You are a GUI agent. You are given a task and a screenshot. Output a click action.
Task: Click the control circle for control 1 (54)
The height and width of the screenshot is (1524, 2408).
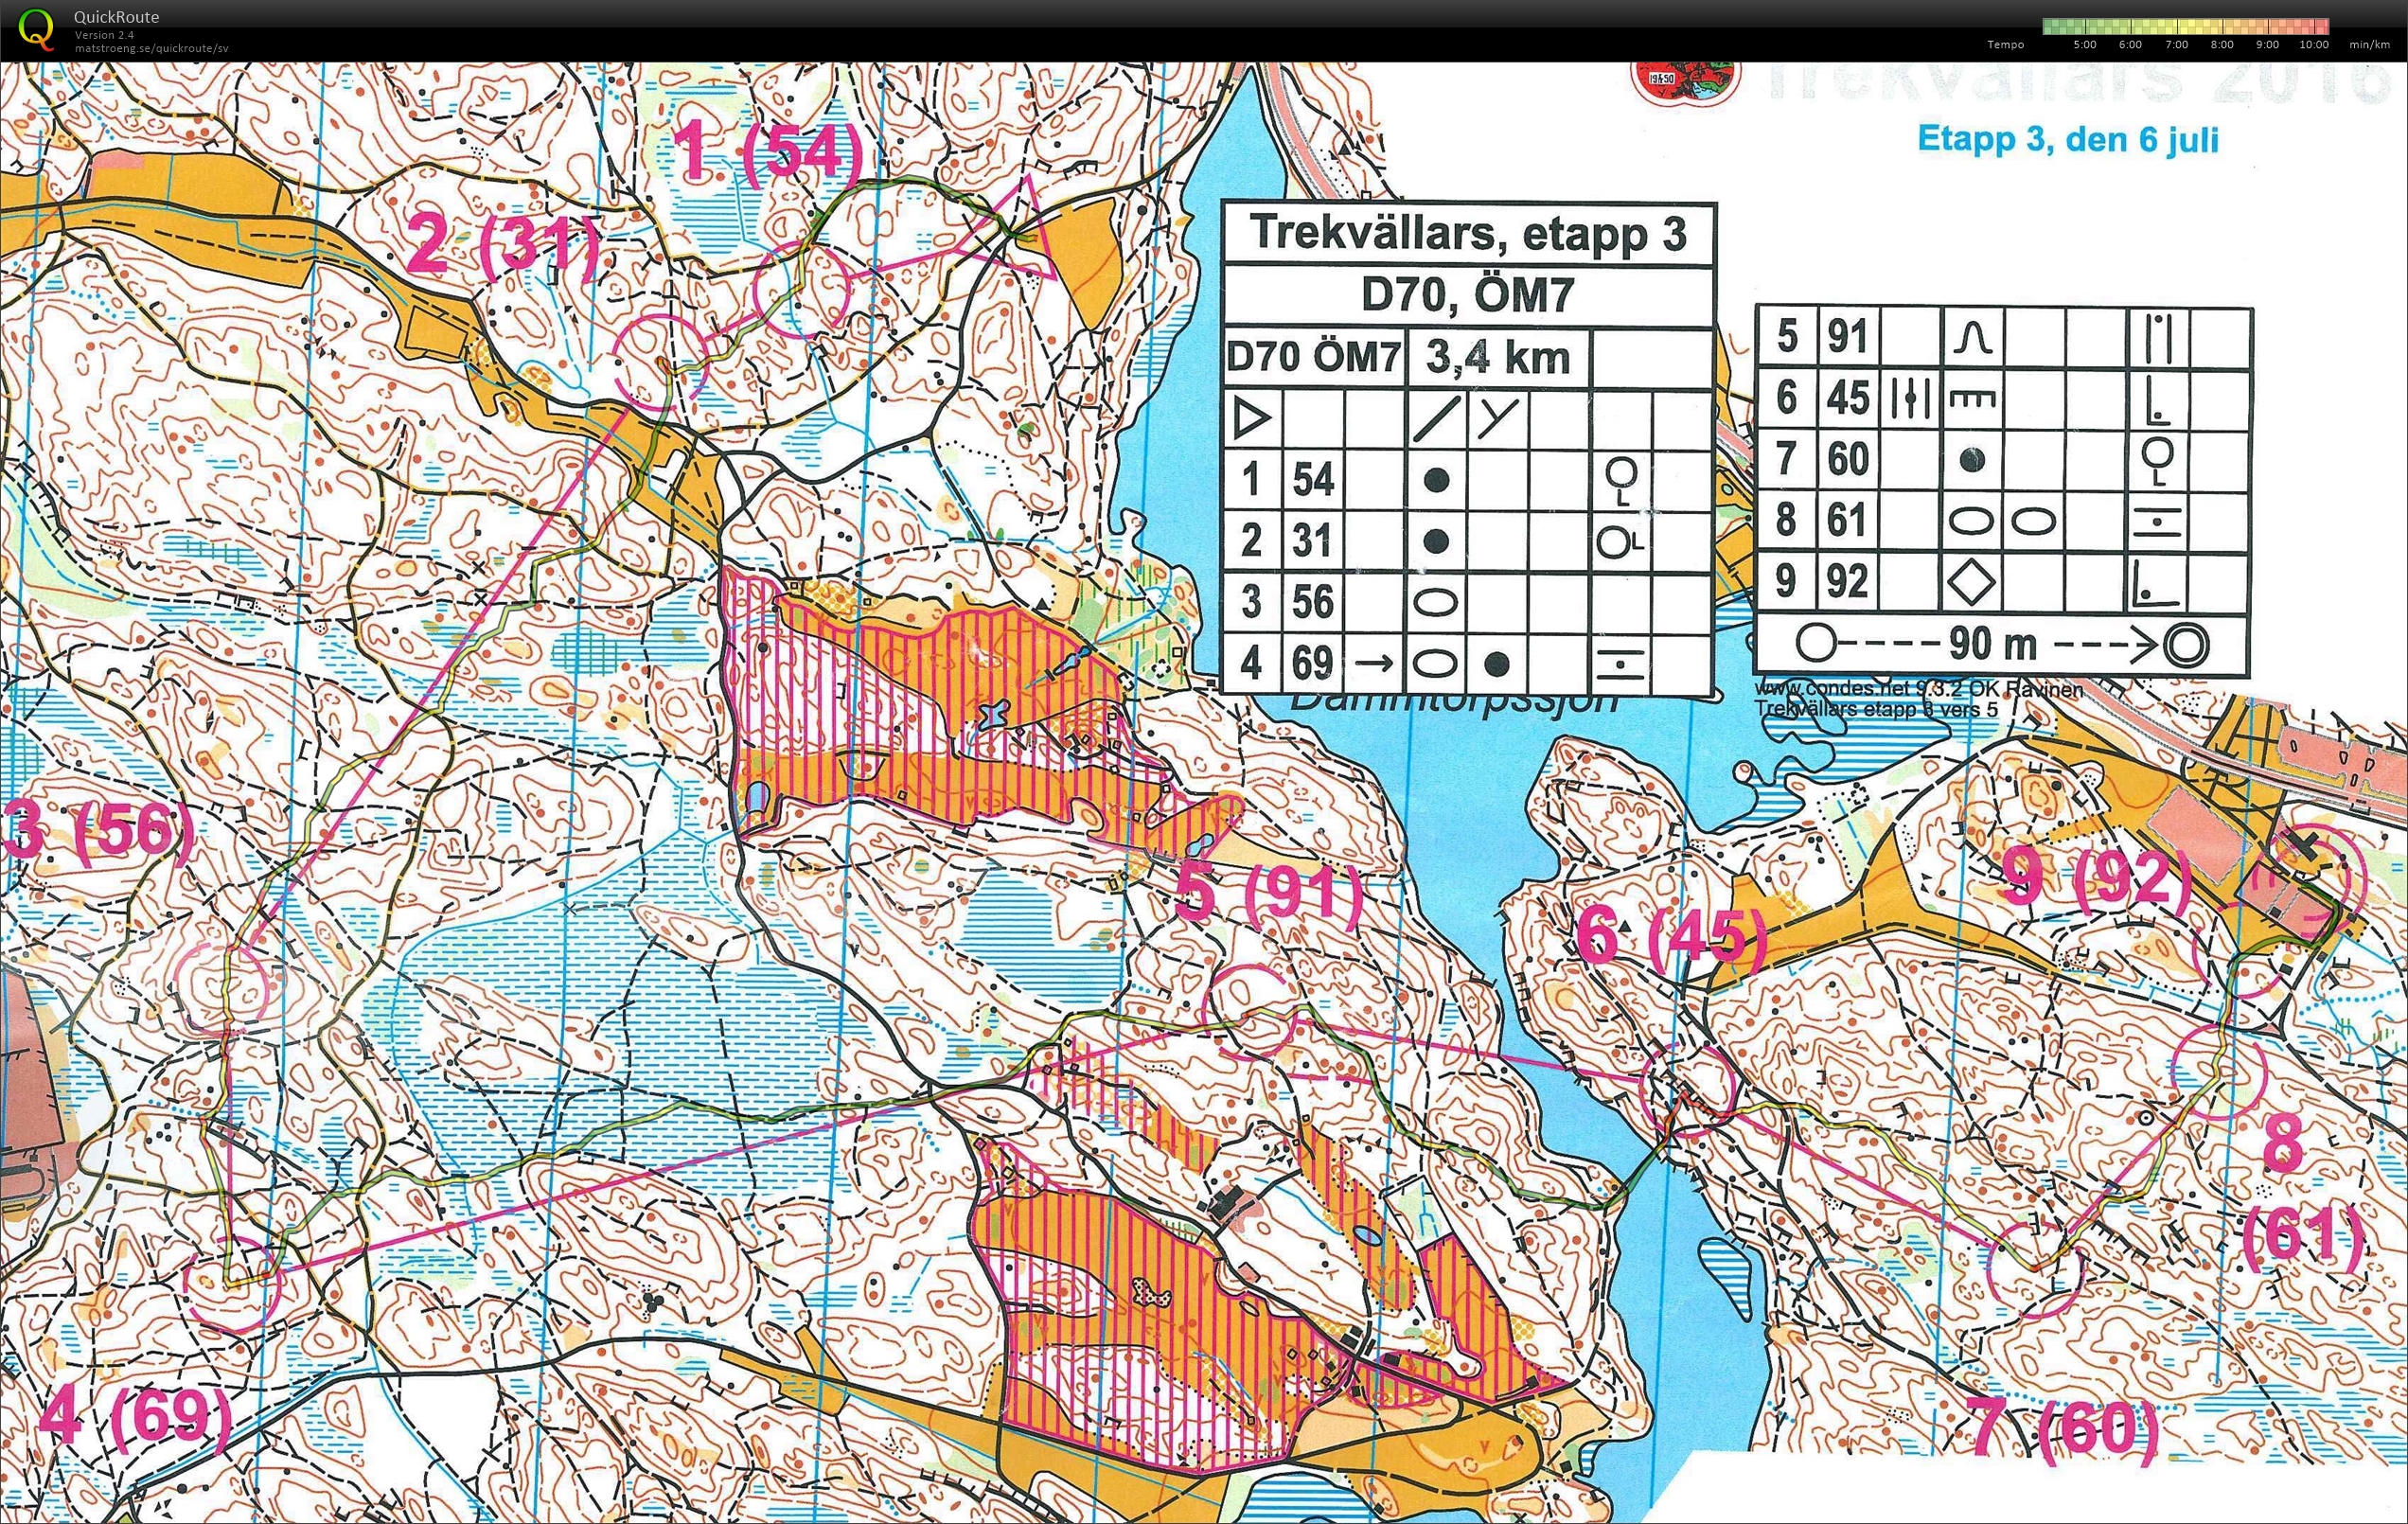coord(802,289)
